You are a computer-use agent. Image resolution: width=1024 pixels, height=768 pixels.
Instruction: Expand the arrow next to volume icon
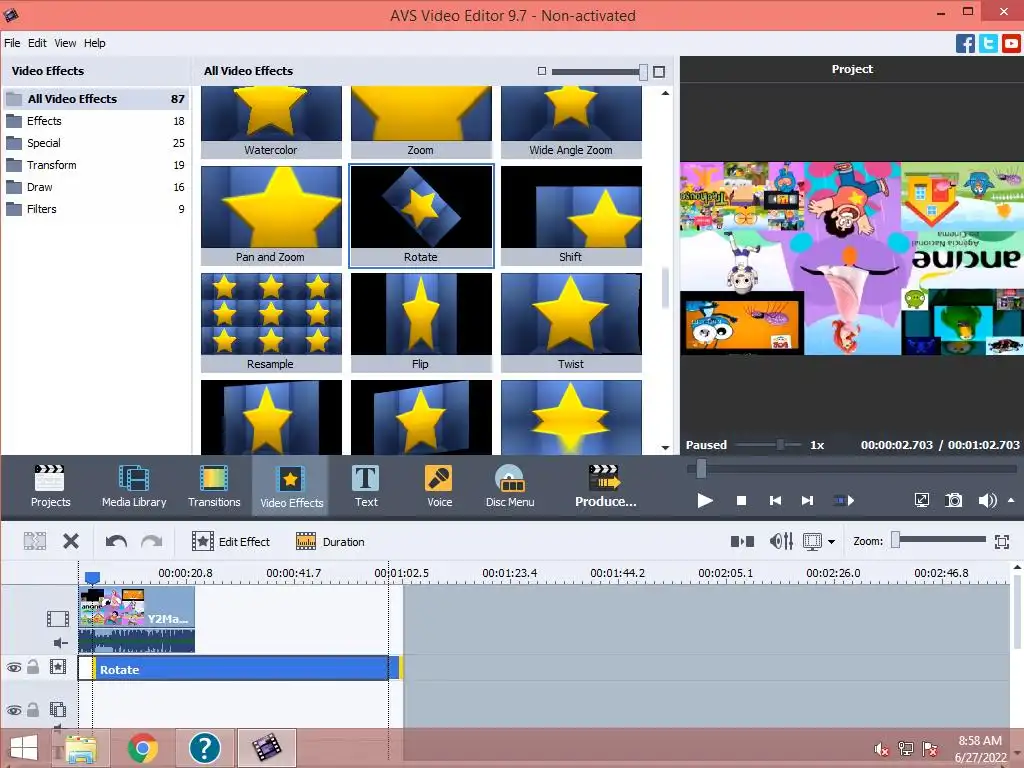[1011, 500]
